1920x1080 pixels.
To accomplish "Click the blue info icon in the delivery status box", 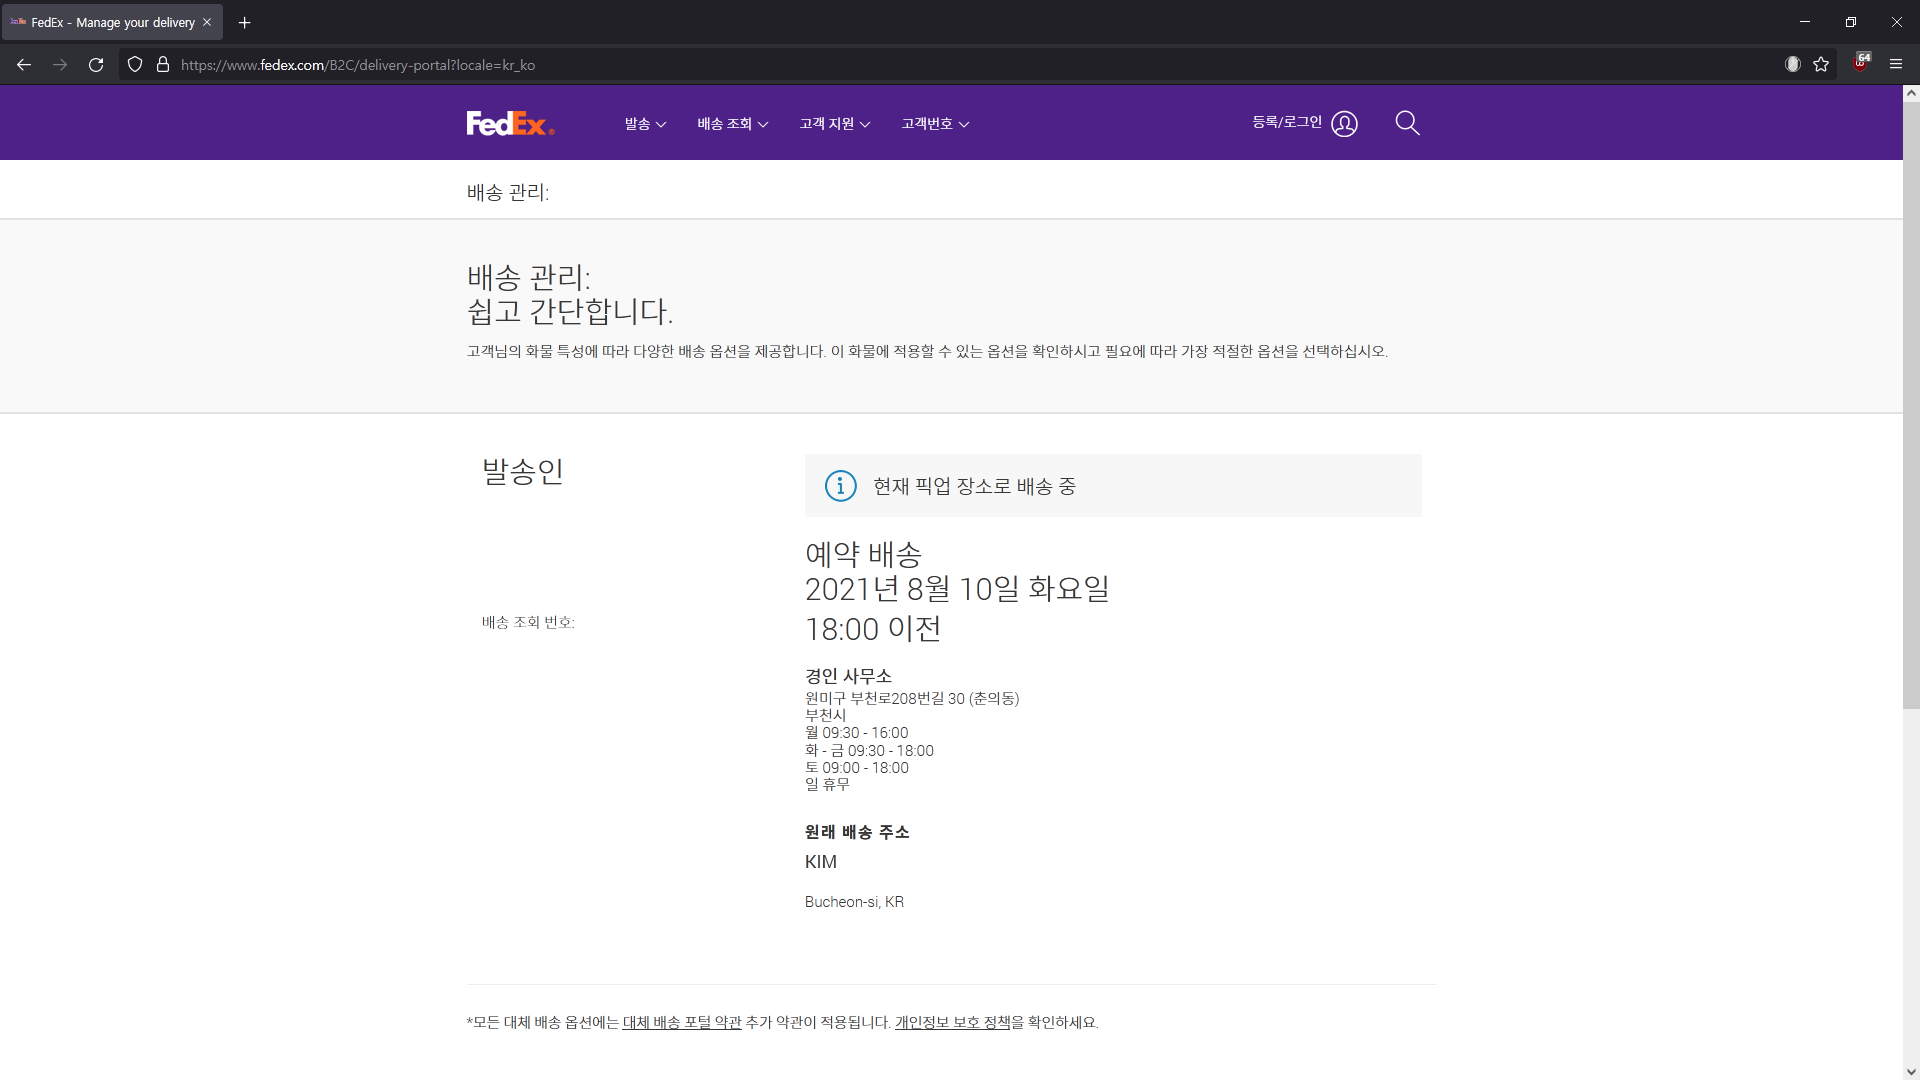I will pos(840,486).
